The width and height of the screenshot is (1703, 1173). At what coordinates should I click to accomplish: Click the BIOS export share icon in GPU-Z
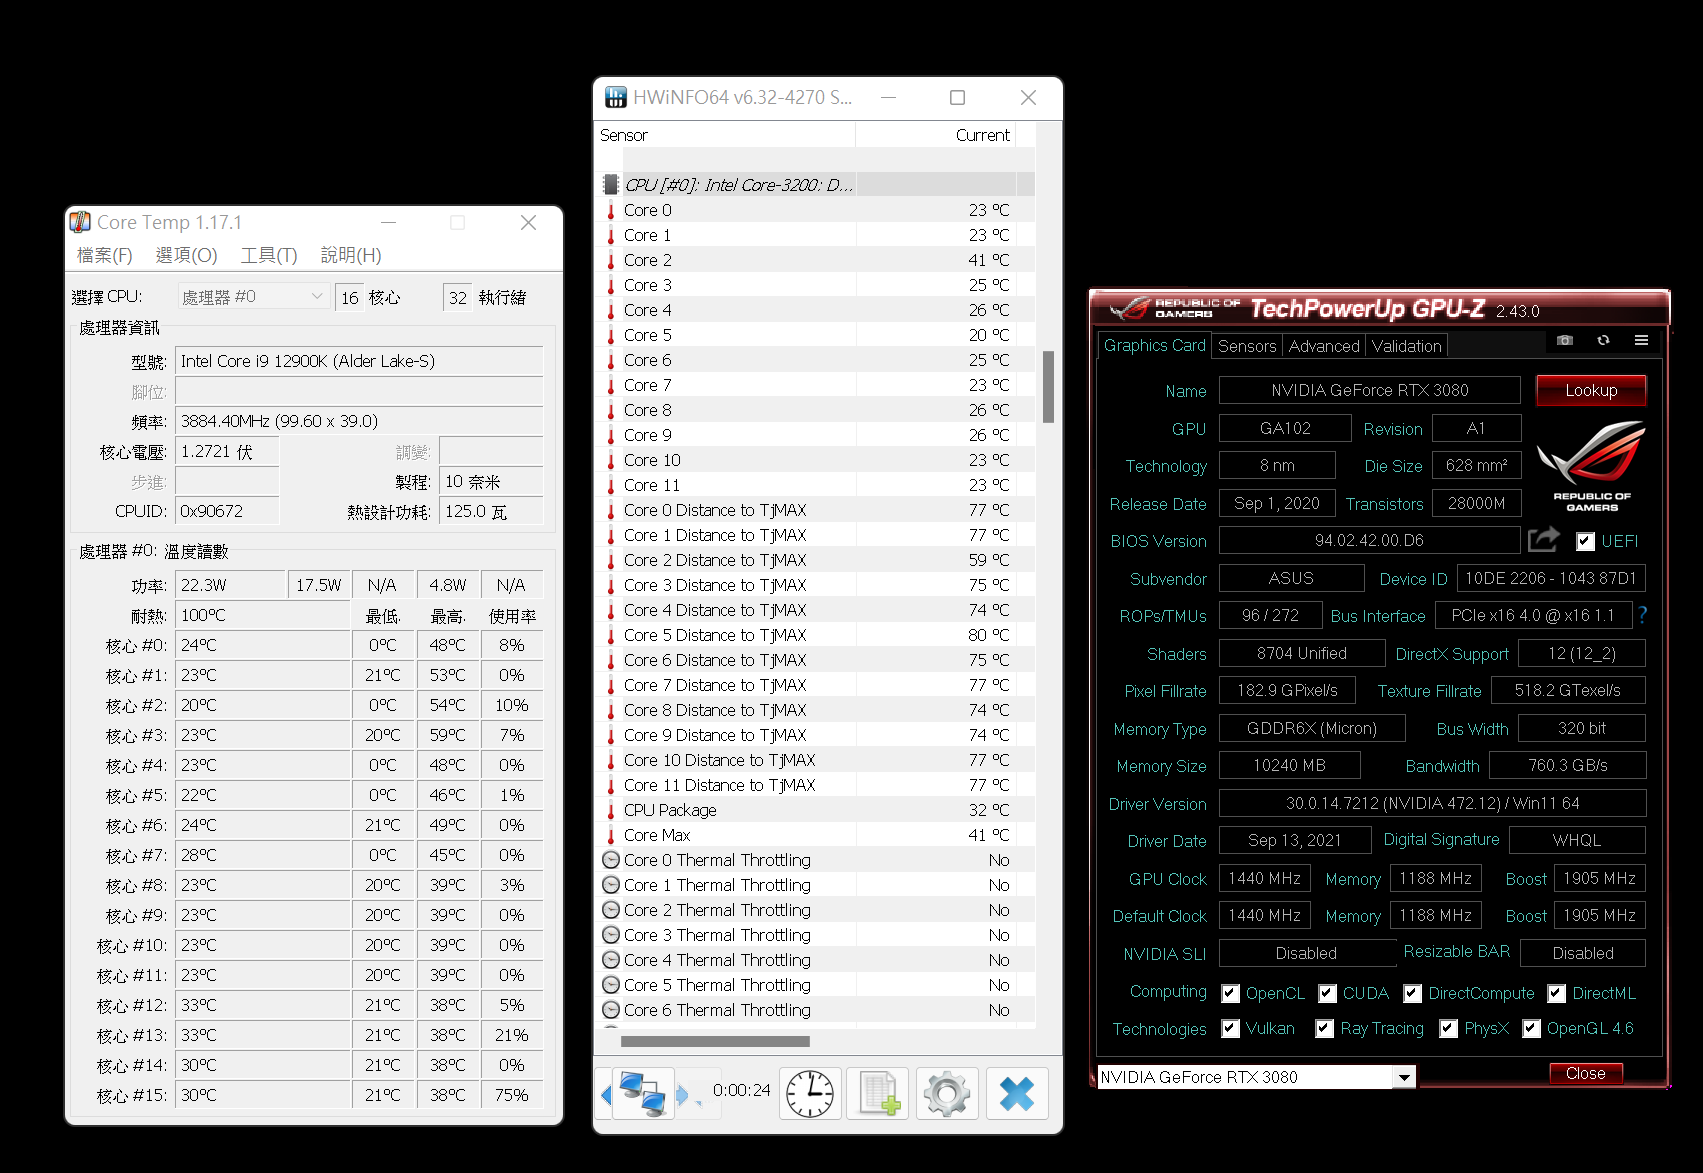(x=1544, y=540)
